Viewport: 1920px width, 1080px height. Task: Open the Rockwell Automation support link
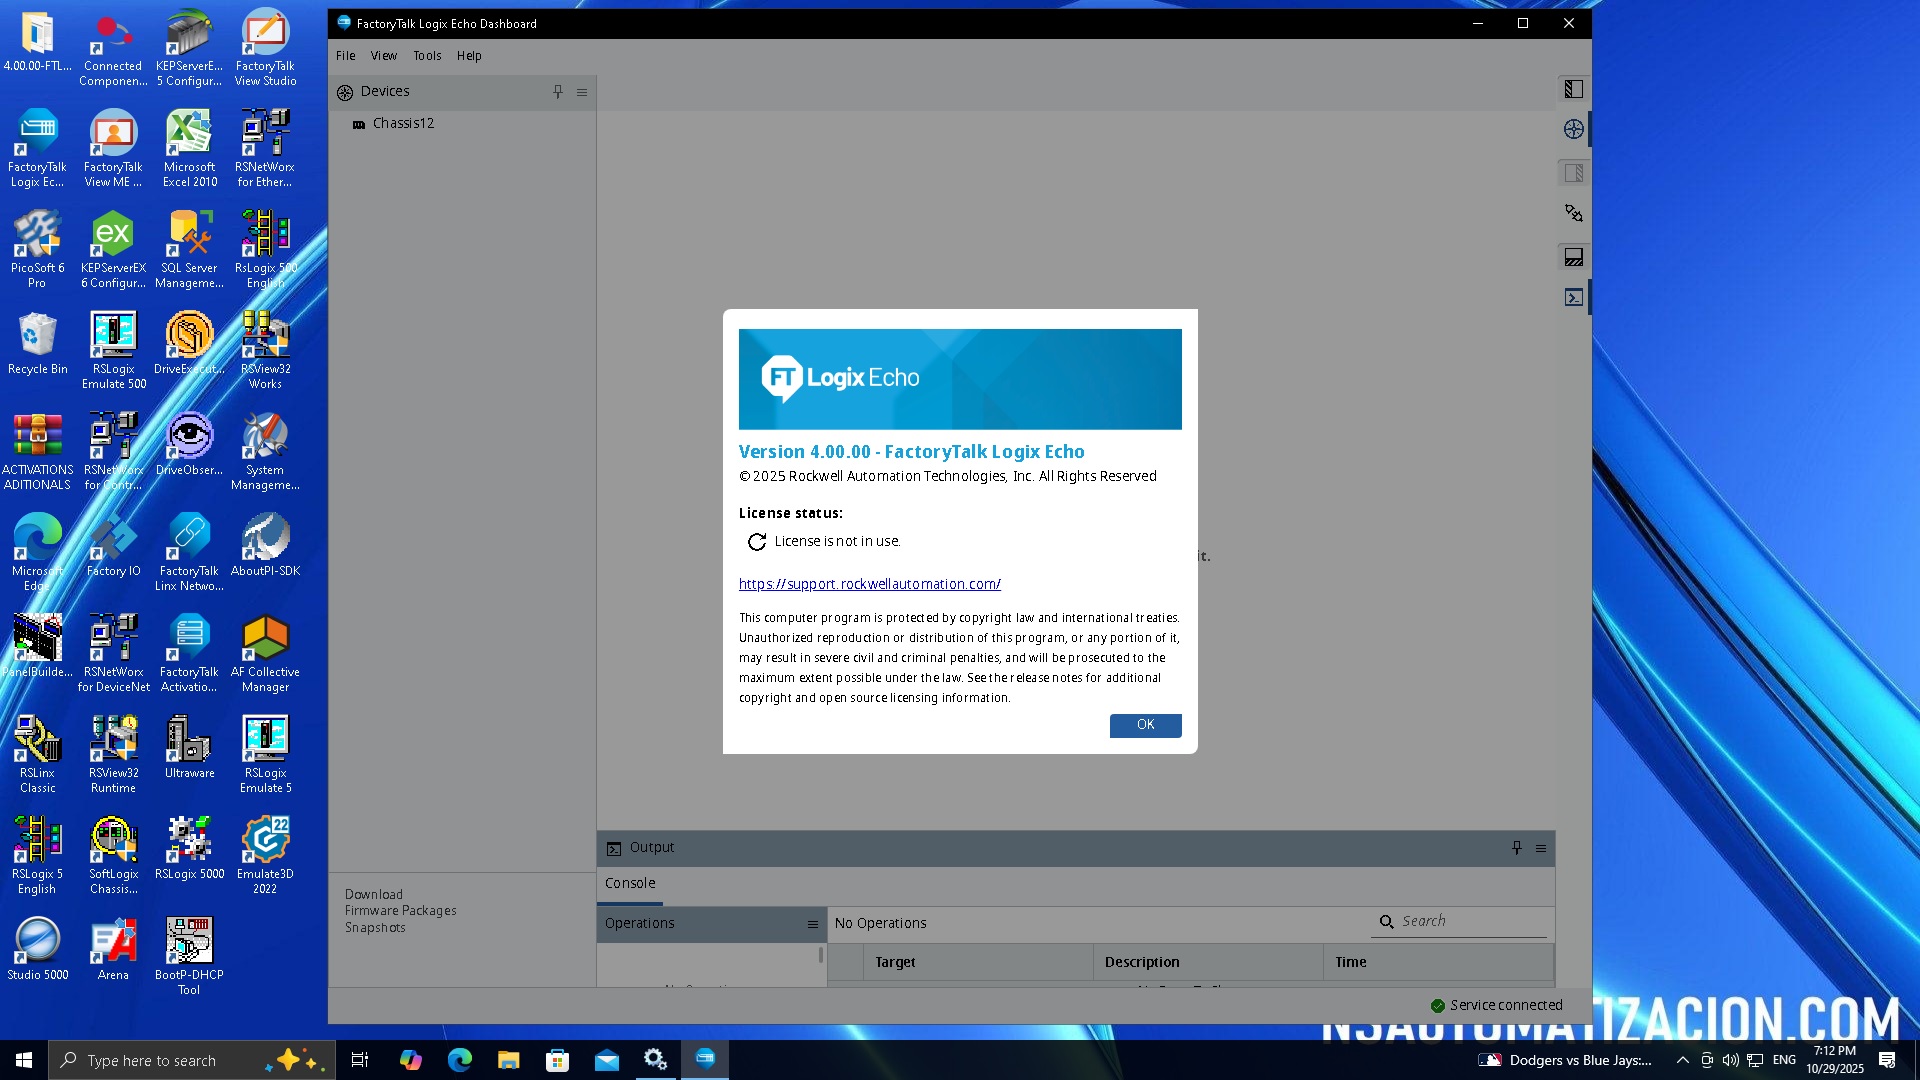tap(869, 584)
